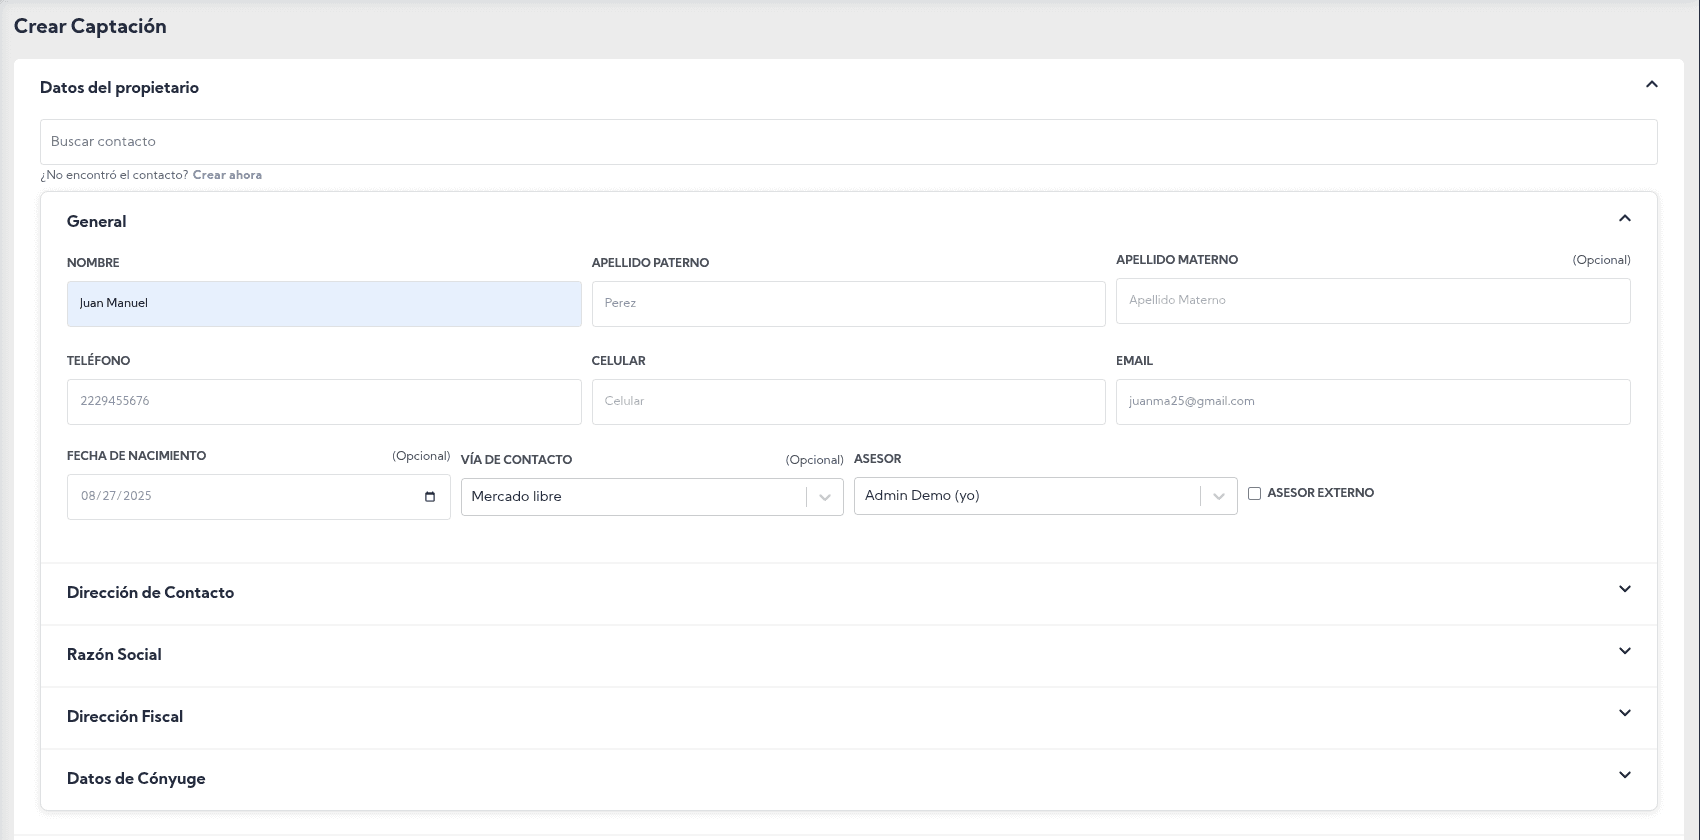This screenshot has width=1700, height=840.
Task: Enable the Asesor Externo checkbox
Action: 1254,493
